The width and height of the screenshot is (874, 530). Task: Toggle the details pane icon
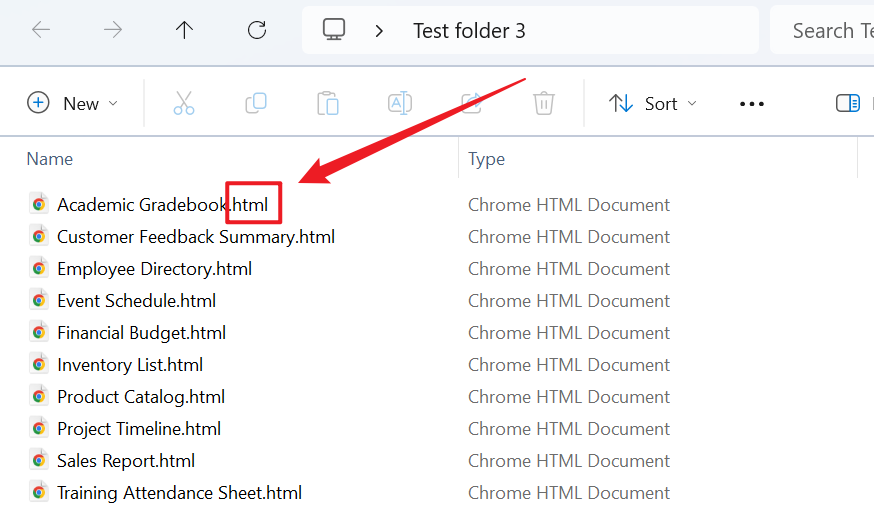[x=848, y=104]
